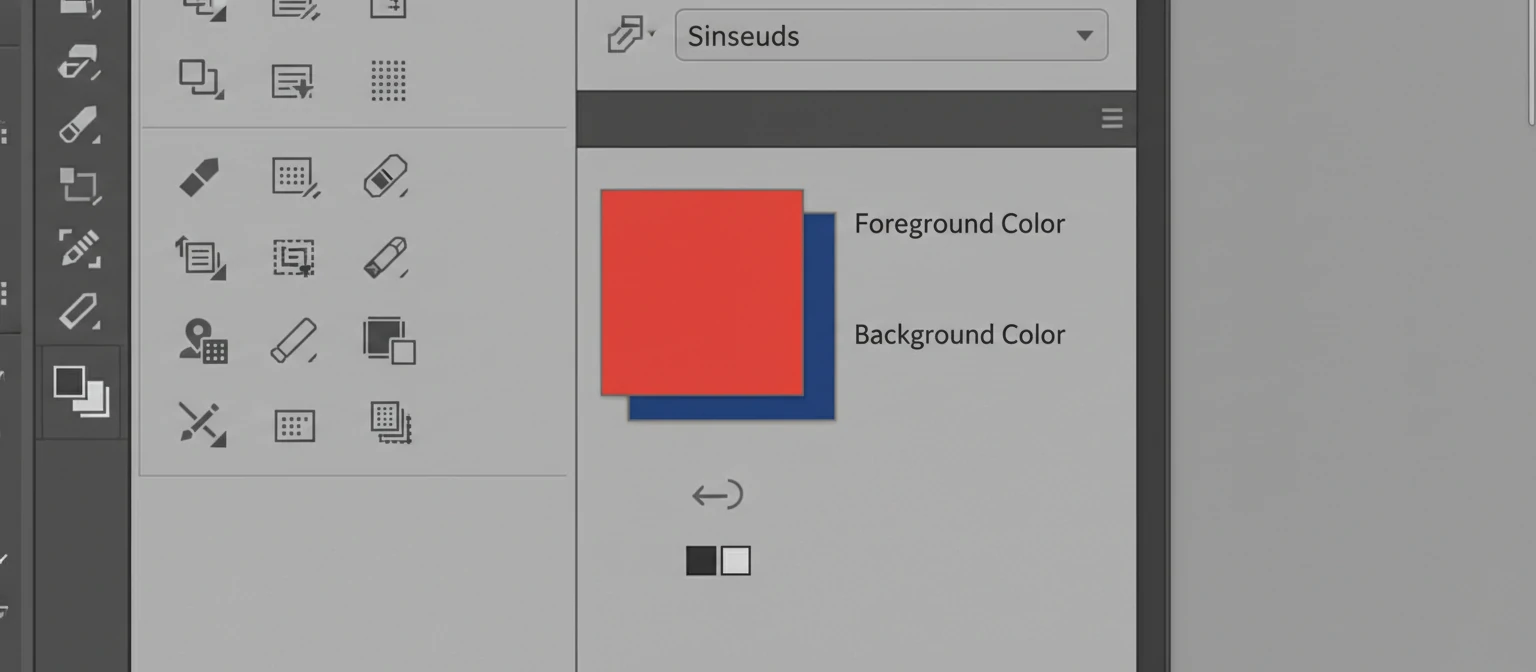Click the Foreground Color label
The width and height of the screenshot is (1536, 672).
tap(959, 223)
